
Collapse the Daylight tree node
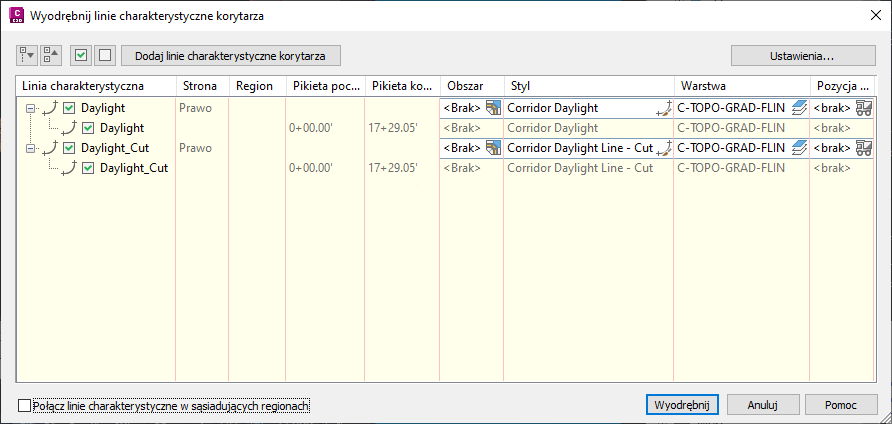[31, 108]
